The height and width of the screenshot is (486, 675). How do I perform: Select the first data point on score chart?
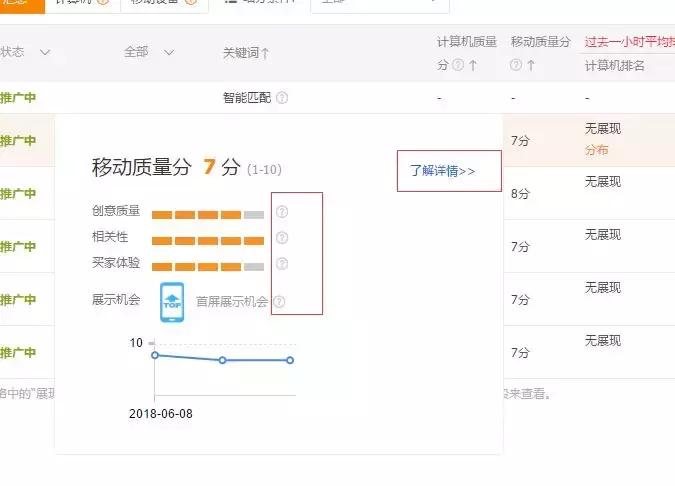[x=155, y=355]
